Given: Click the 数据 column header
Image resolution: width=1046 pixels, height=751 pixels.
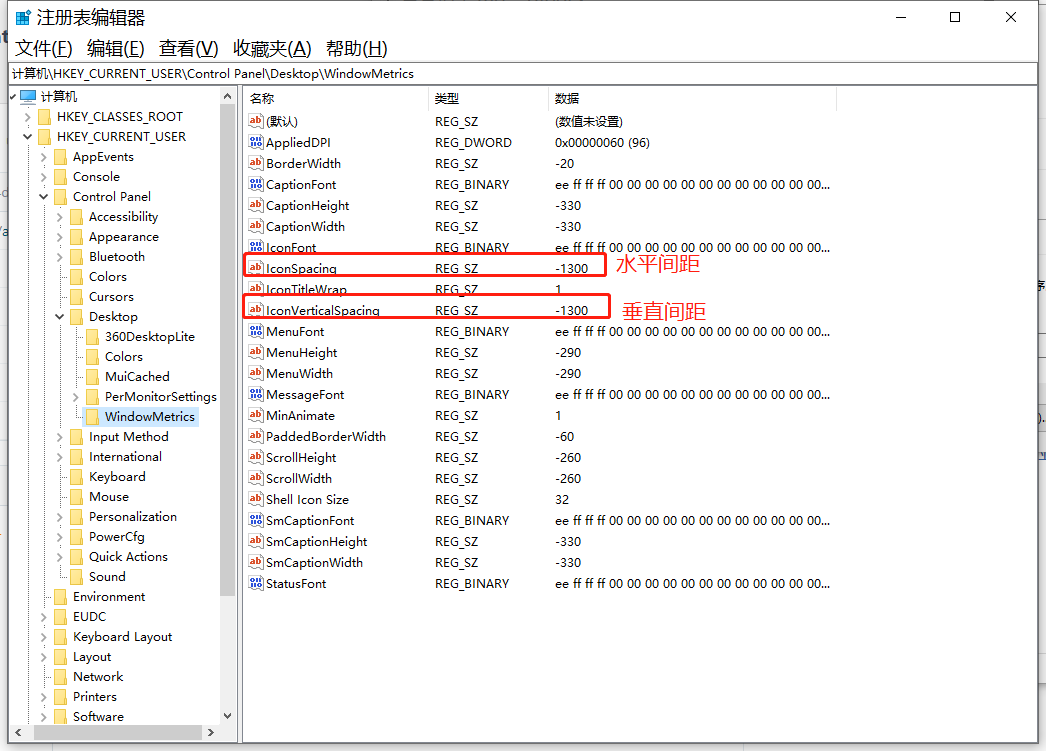Looking at the screenshot, I should point(567,98).
